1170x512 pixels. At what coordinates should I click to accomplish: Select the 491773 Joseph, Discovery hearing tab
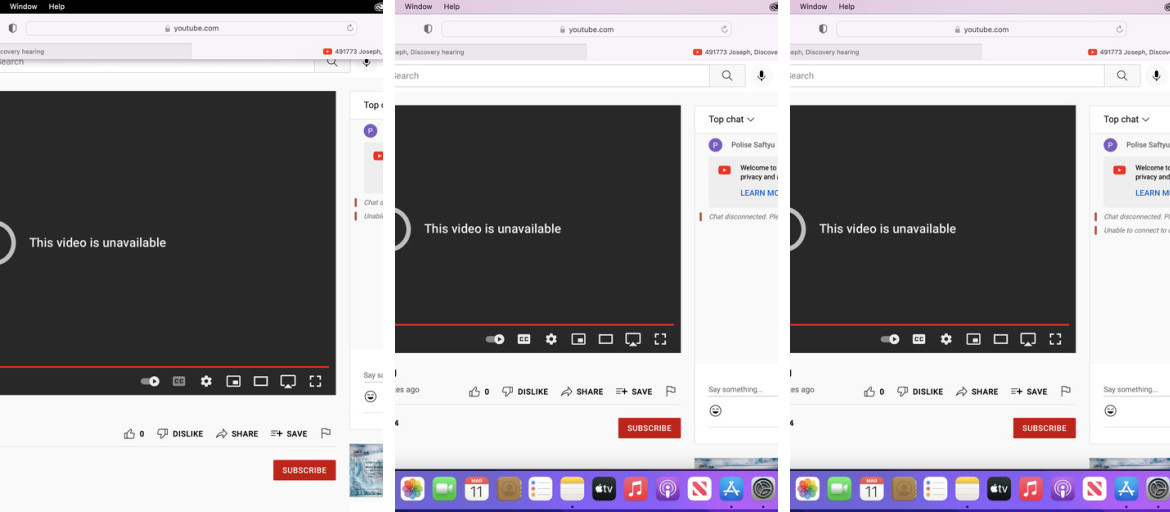(740, 52)
